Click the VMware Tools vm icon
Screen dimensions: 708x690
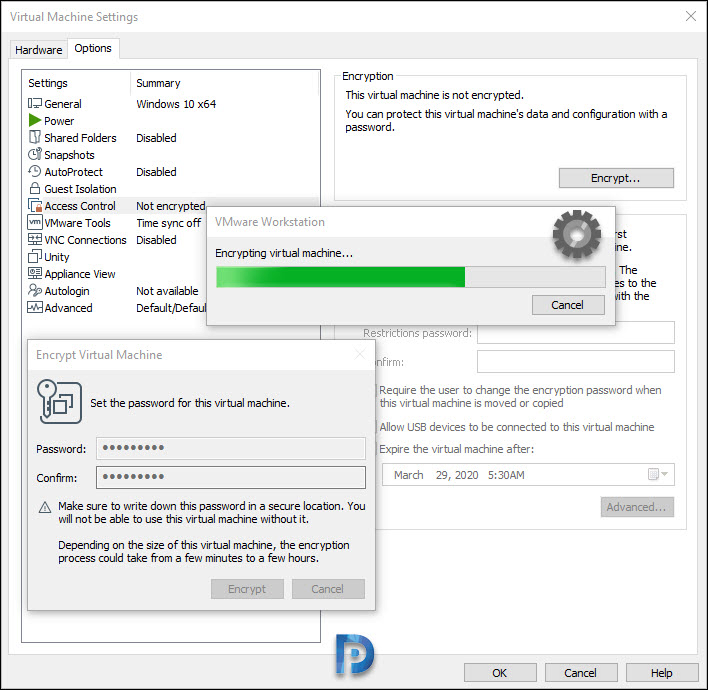[x=35, y=222]
